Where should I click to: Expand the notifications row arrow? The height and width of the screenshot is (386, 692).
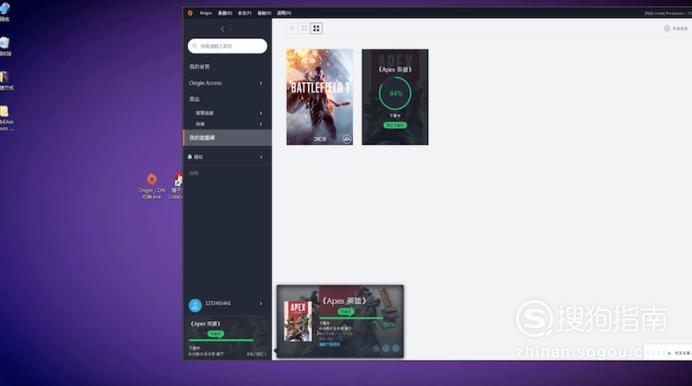pyautogui.click(x=261, y=157)
